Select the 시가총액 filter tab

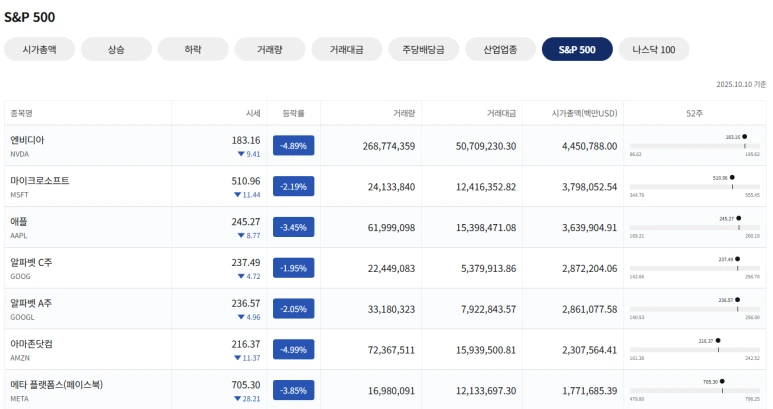tap(39, 49)
